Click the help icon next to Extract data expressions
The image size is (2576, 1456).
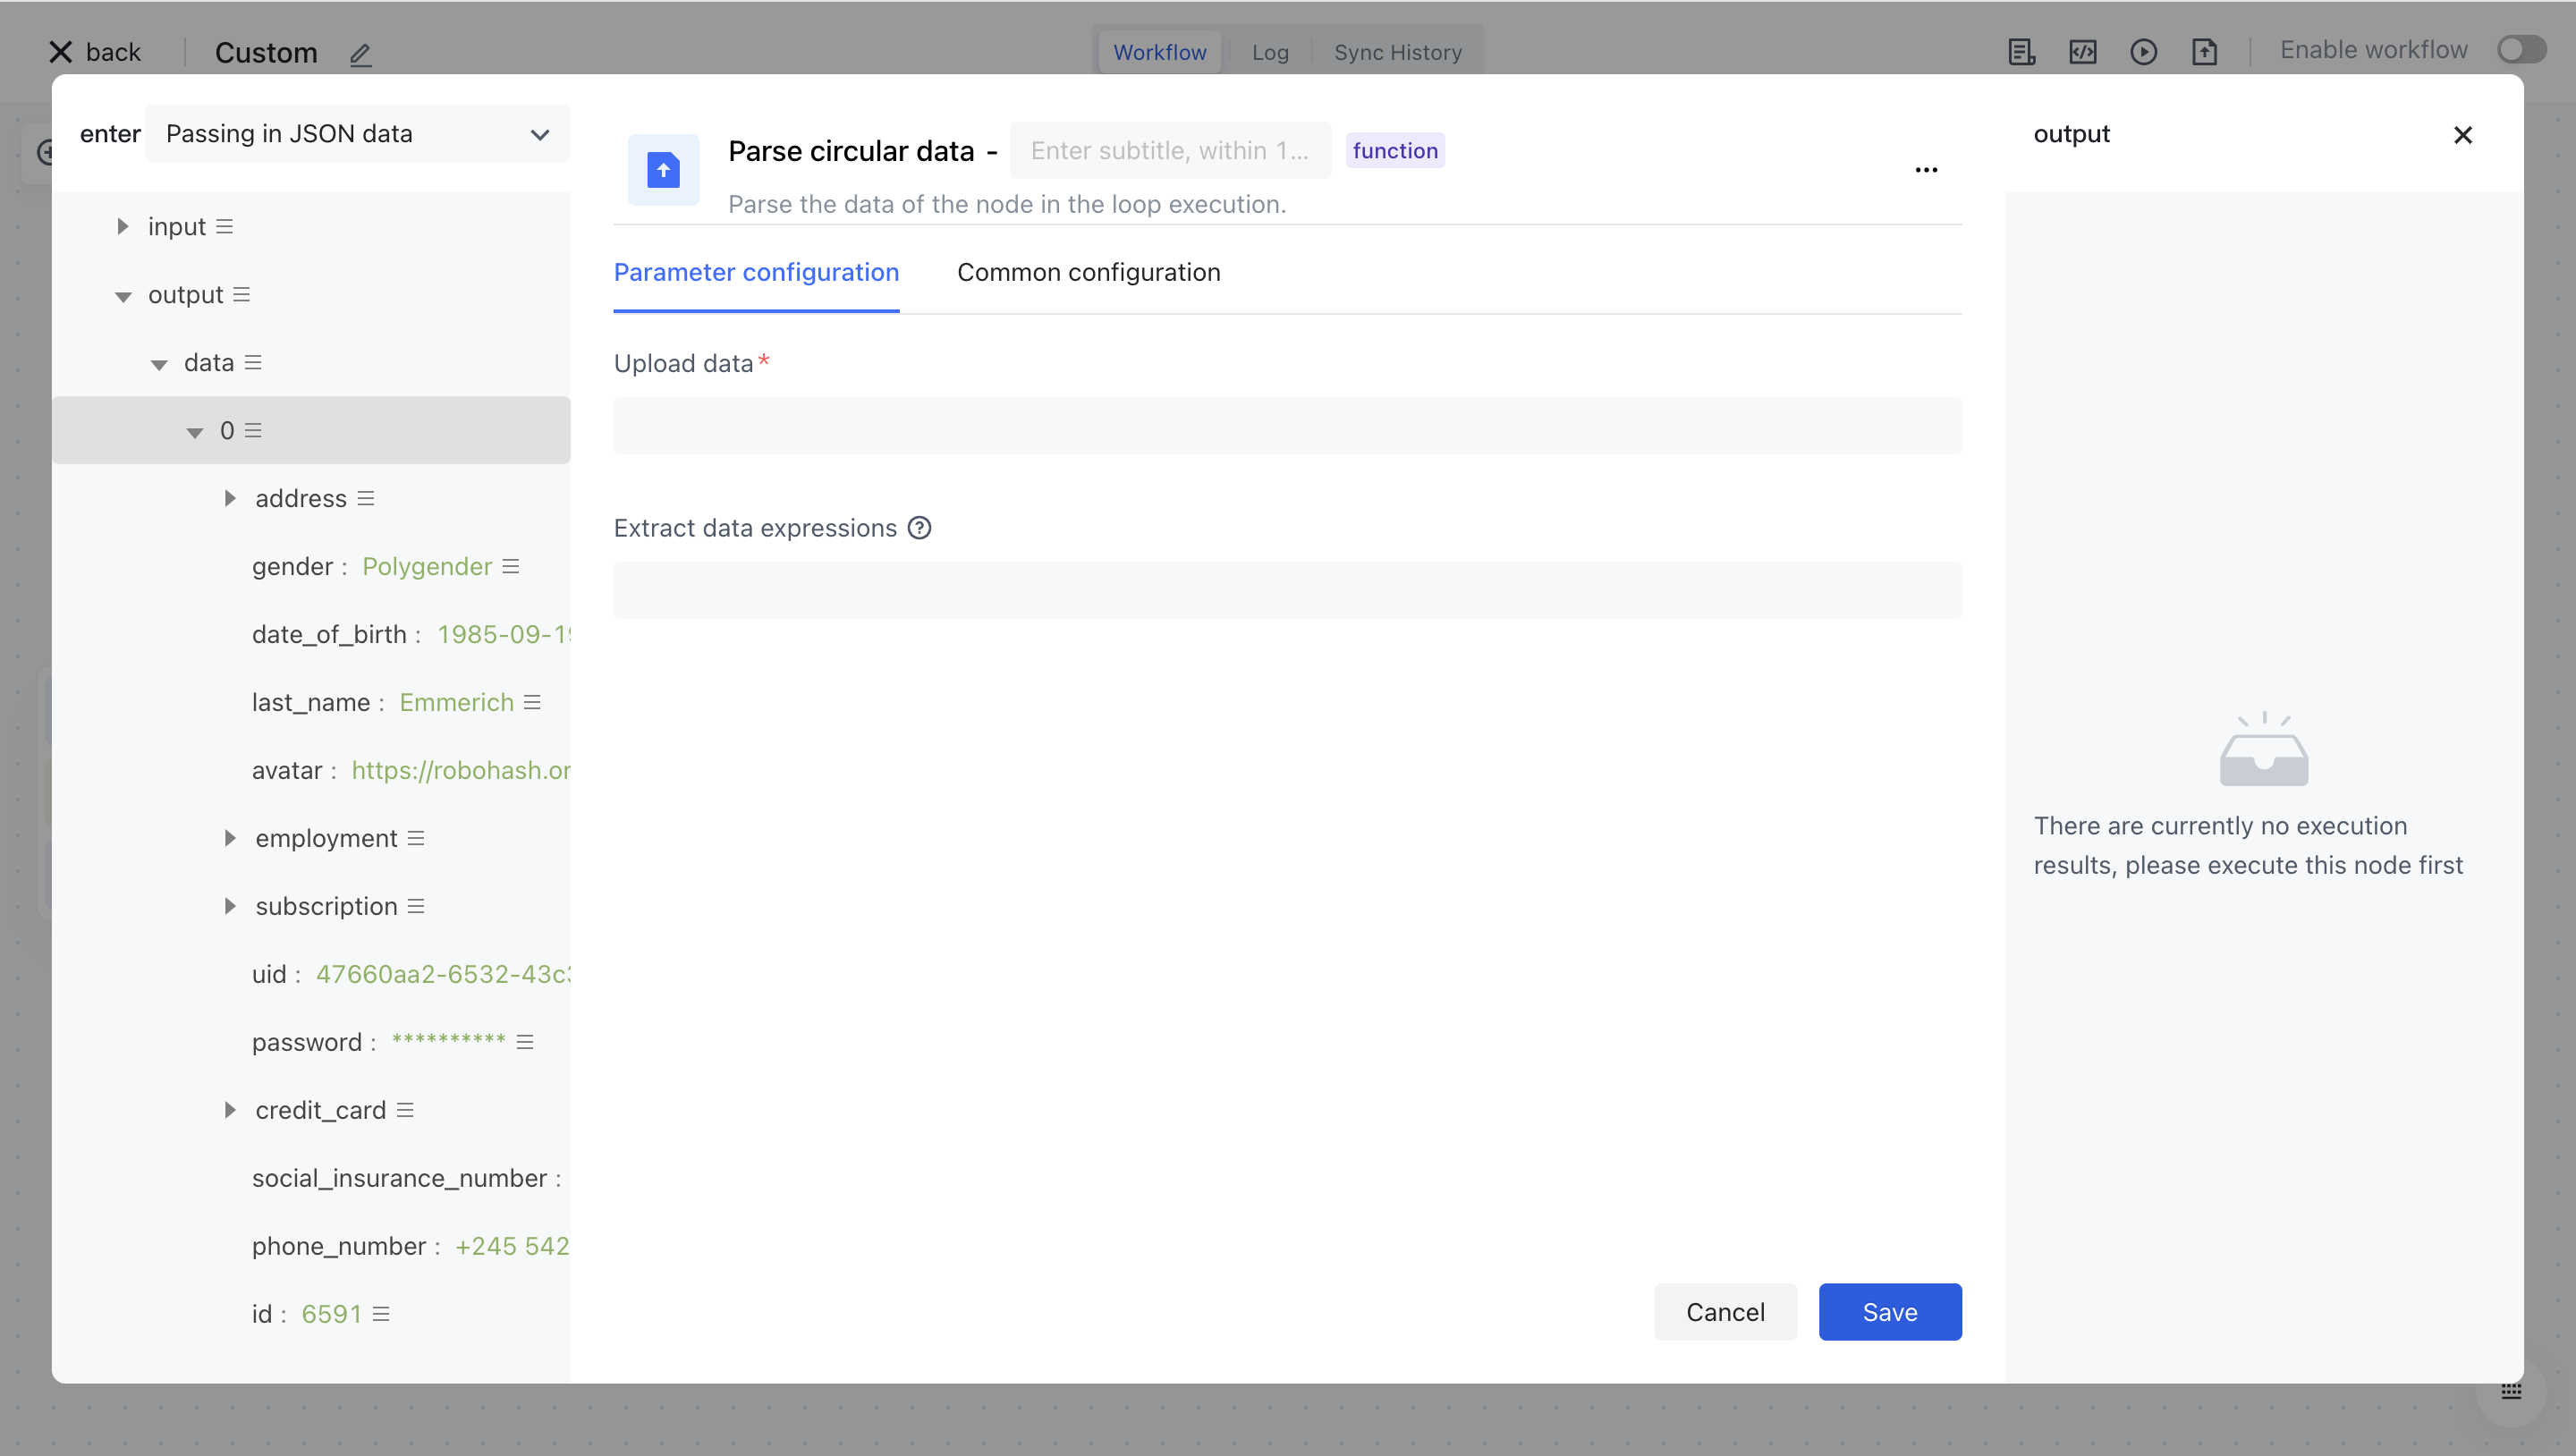tap(919, 528)
